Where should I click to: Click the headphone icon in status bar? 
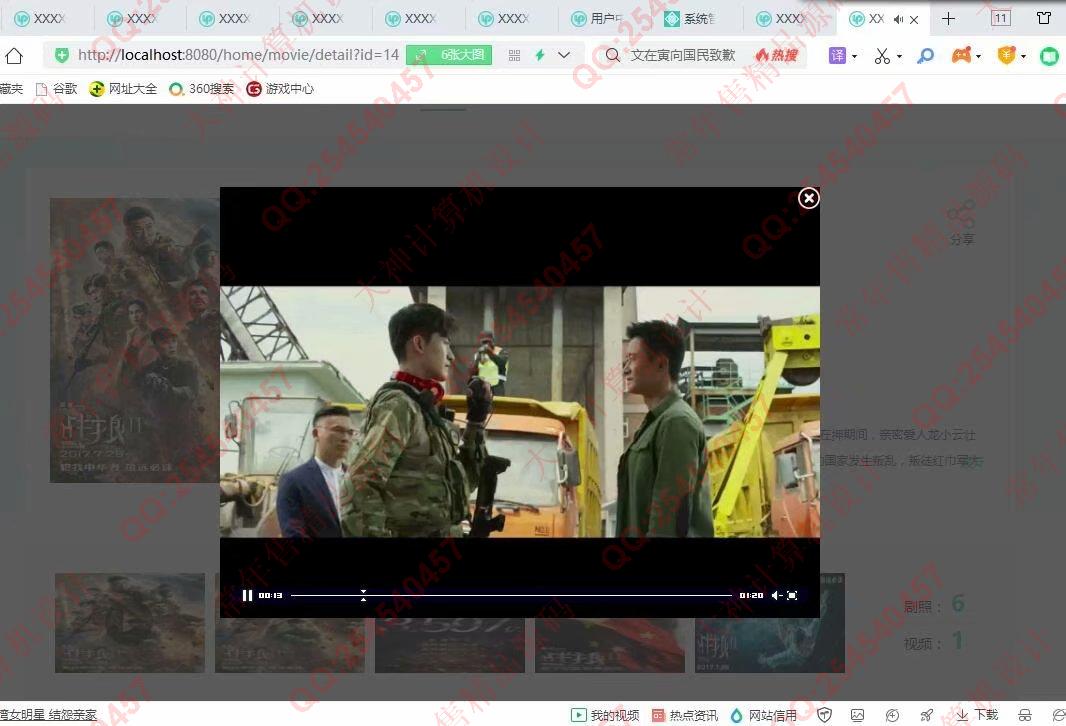[x=1025, y=715]
